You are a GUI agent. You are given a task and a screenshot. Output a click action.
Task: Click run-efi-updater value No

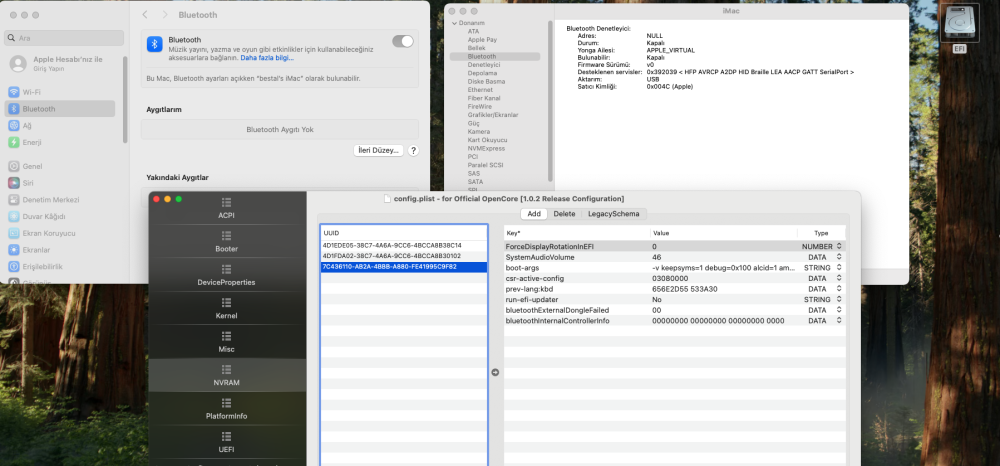coord(656,300)
